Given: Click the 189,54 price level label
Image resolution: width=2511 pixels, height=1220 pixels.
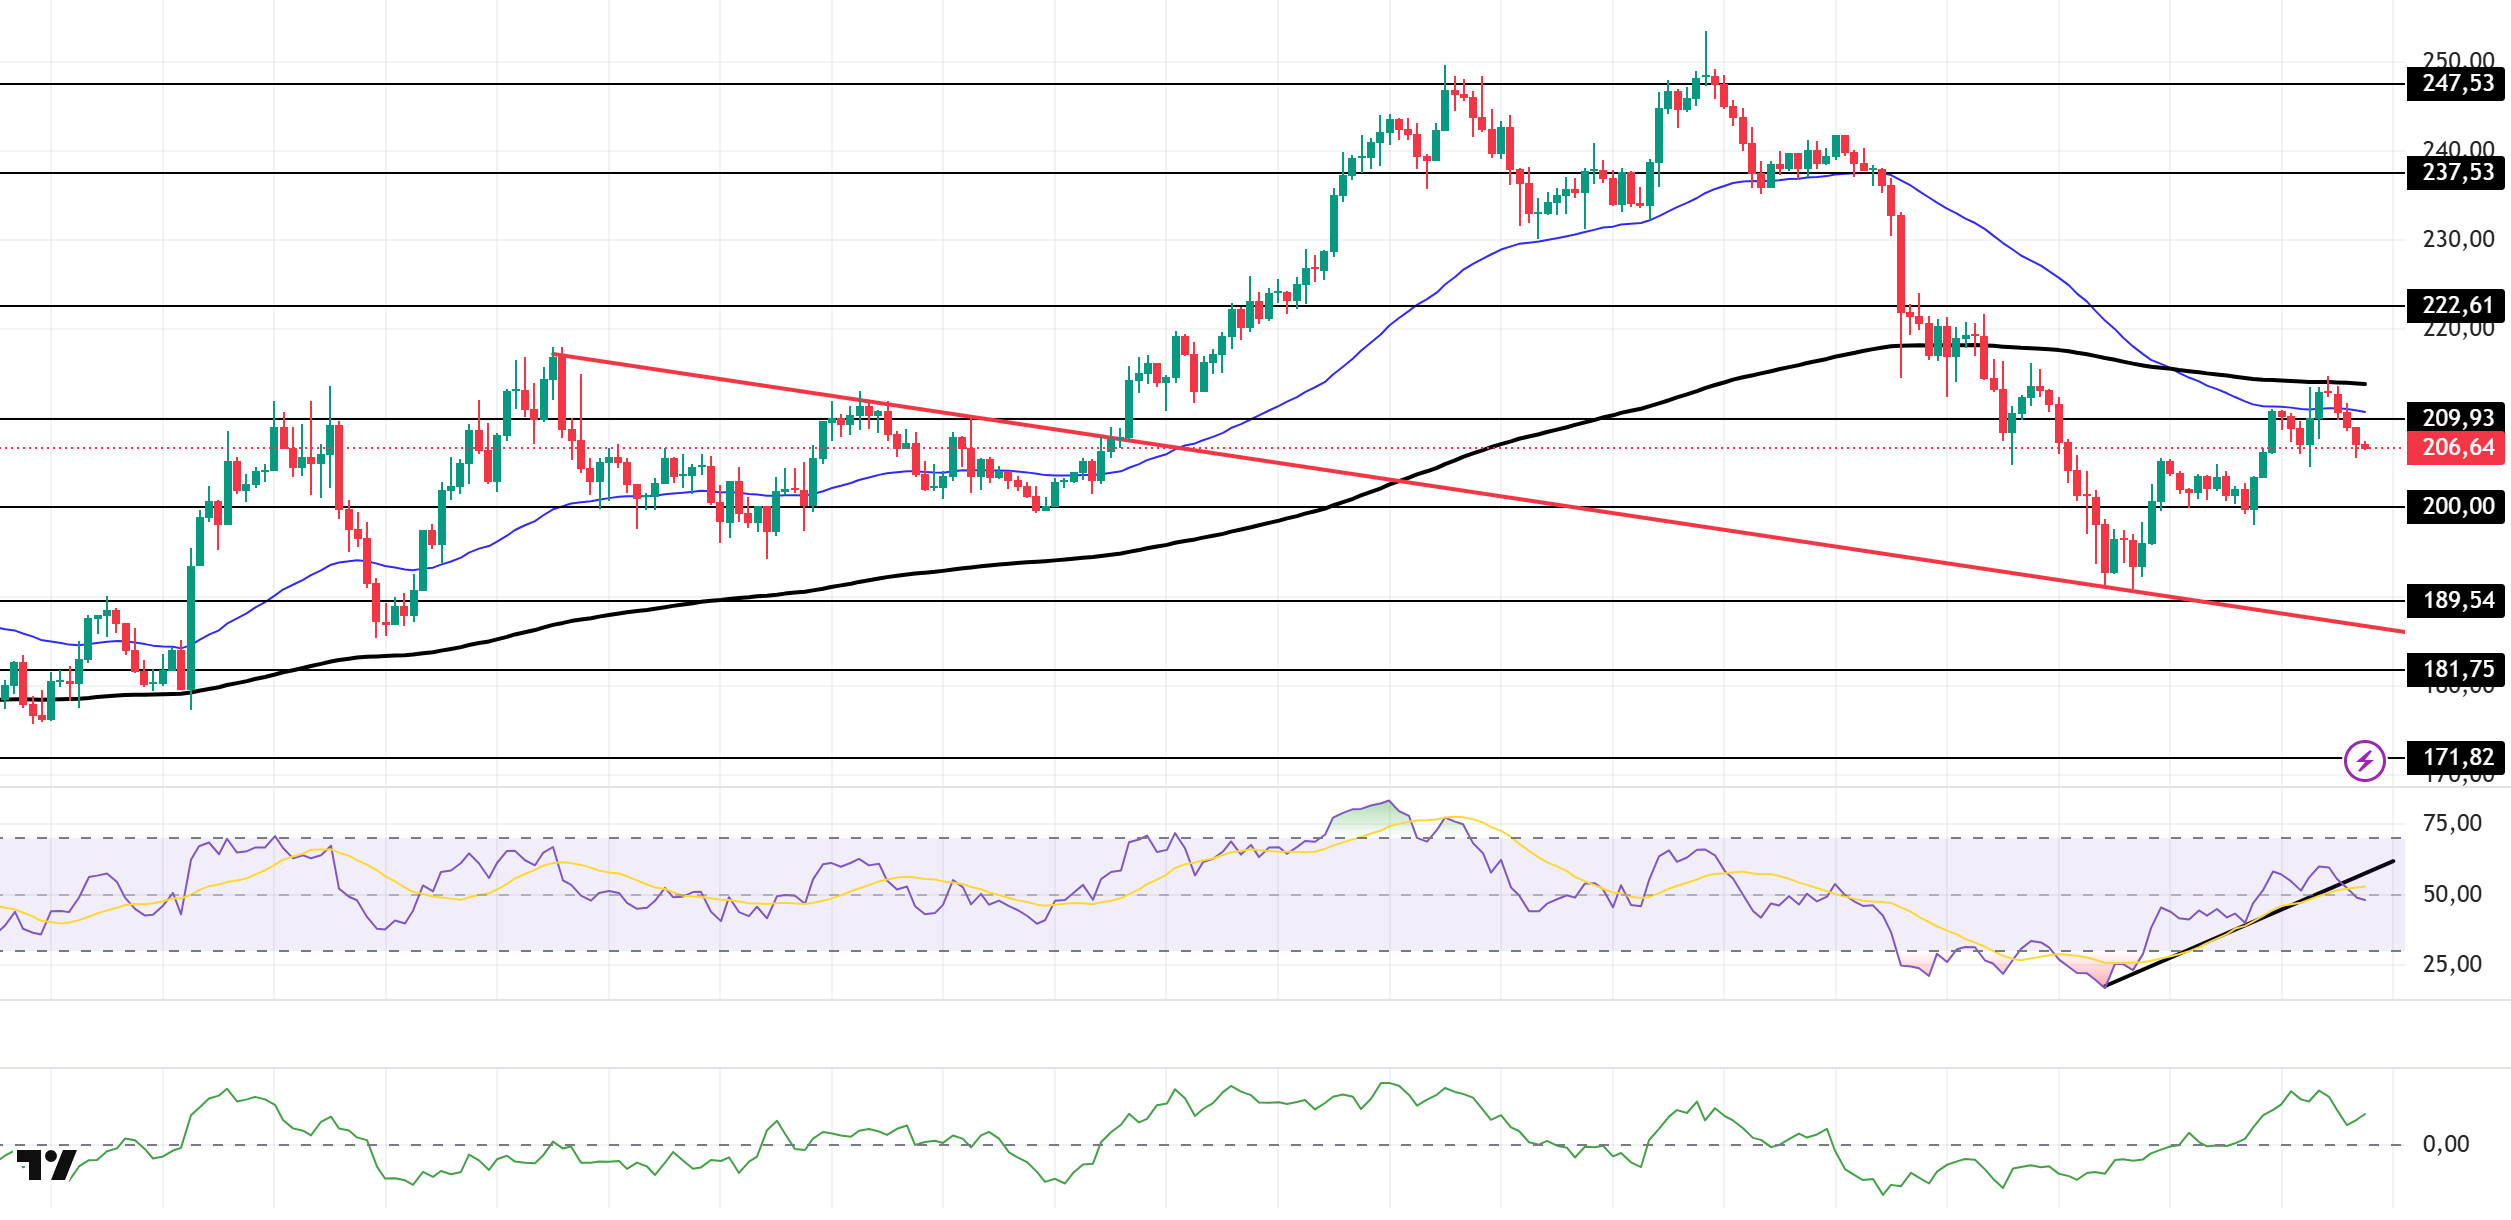Looking at the screenshot, I should point(2457,601).
